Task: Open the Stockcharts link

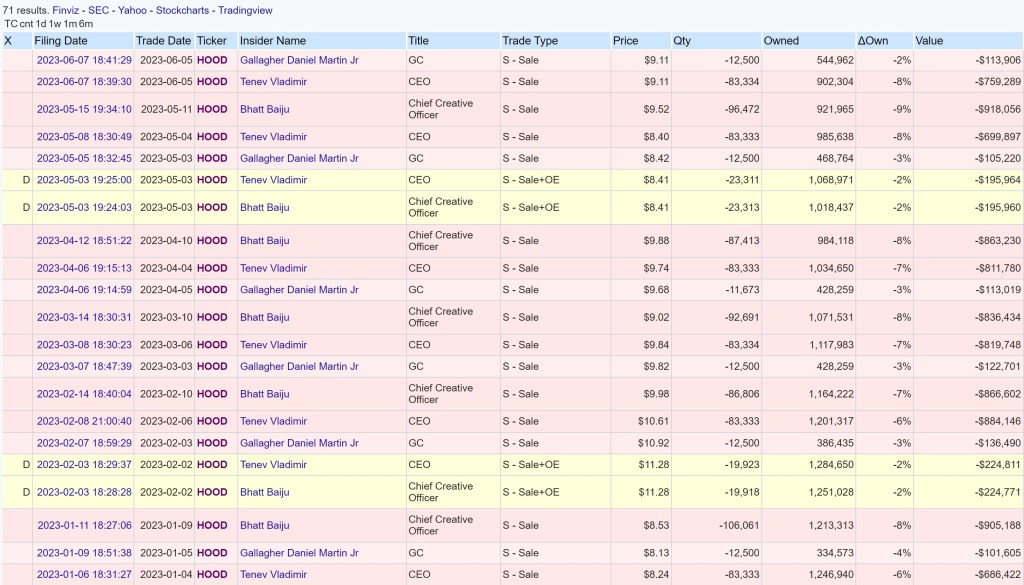Action: pos(182,10)
